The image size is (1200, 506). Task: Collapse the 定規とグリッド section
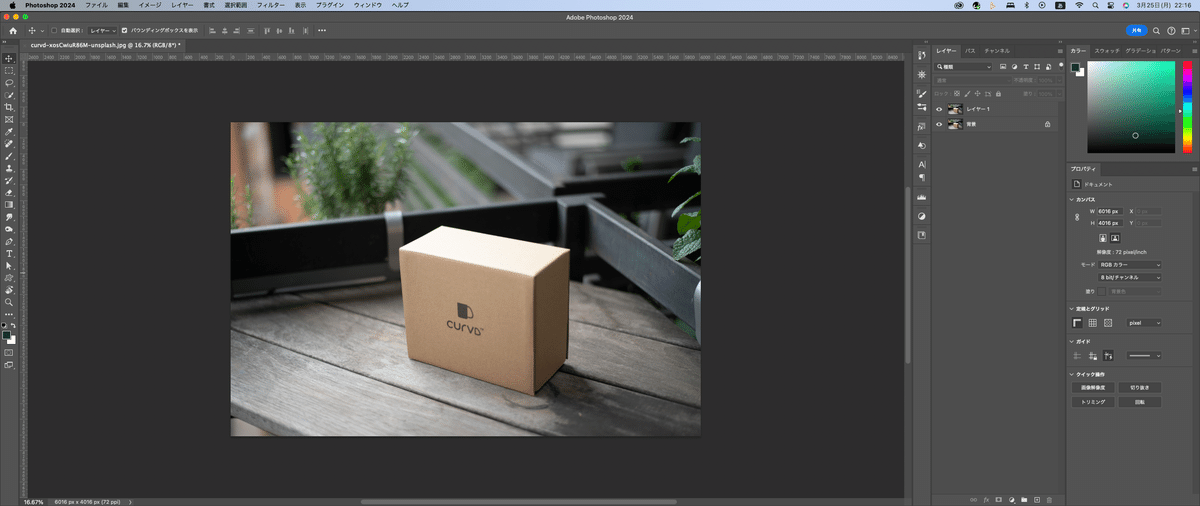click(1072, 309)
